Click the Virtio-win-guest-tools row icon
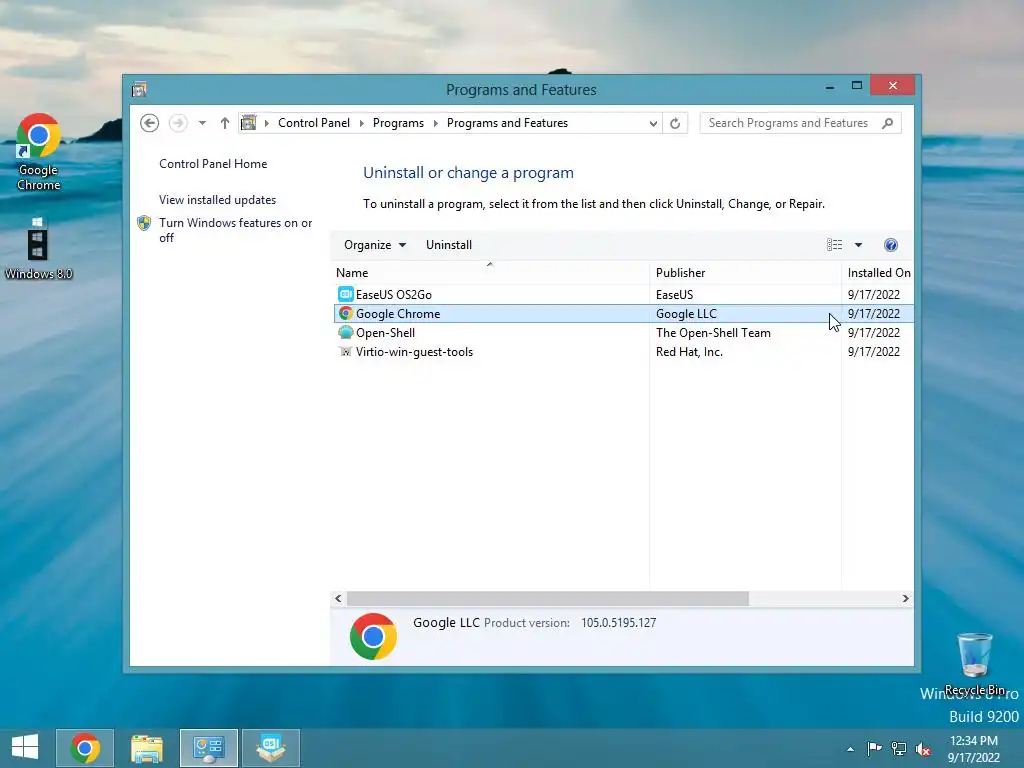This screenshot has width=1024, height=768. 345,351
